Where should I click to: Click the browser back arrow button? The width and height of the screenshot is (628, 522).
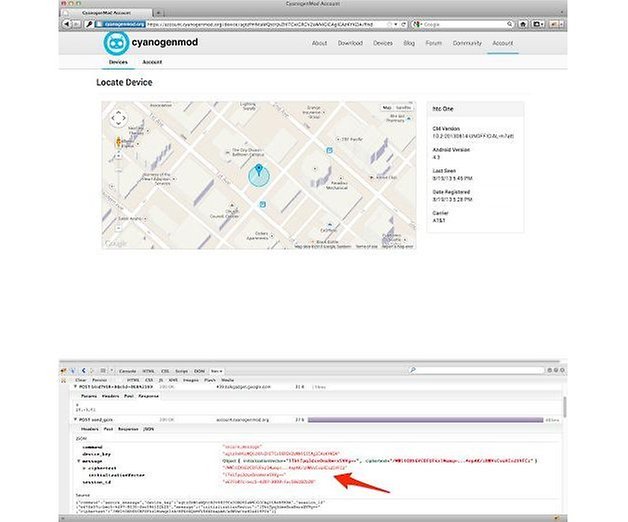tap(66, 24)
